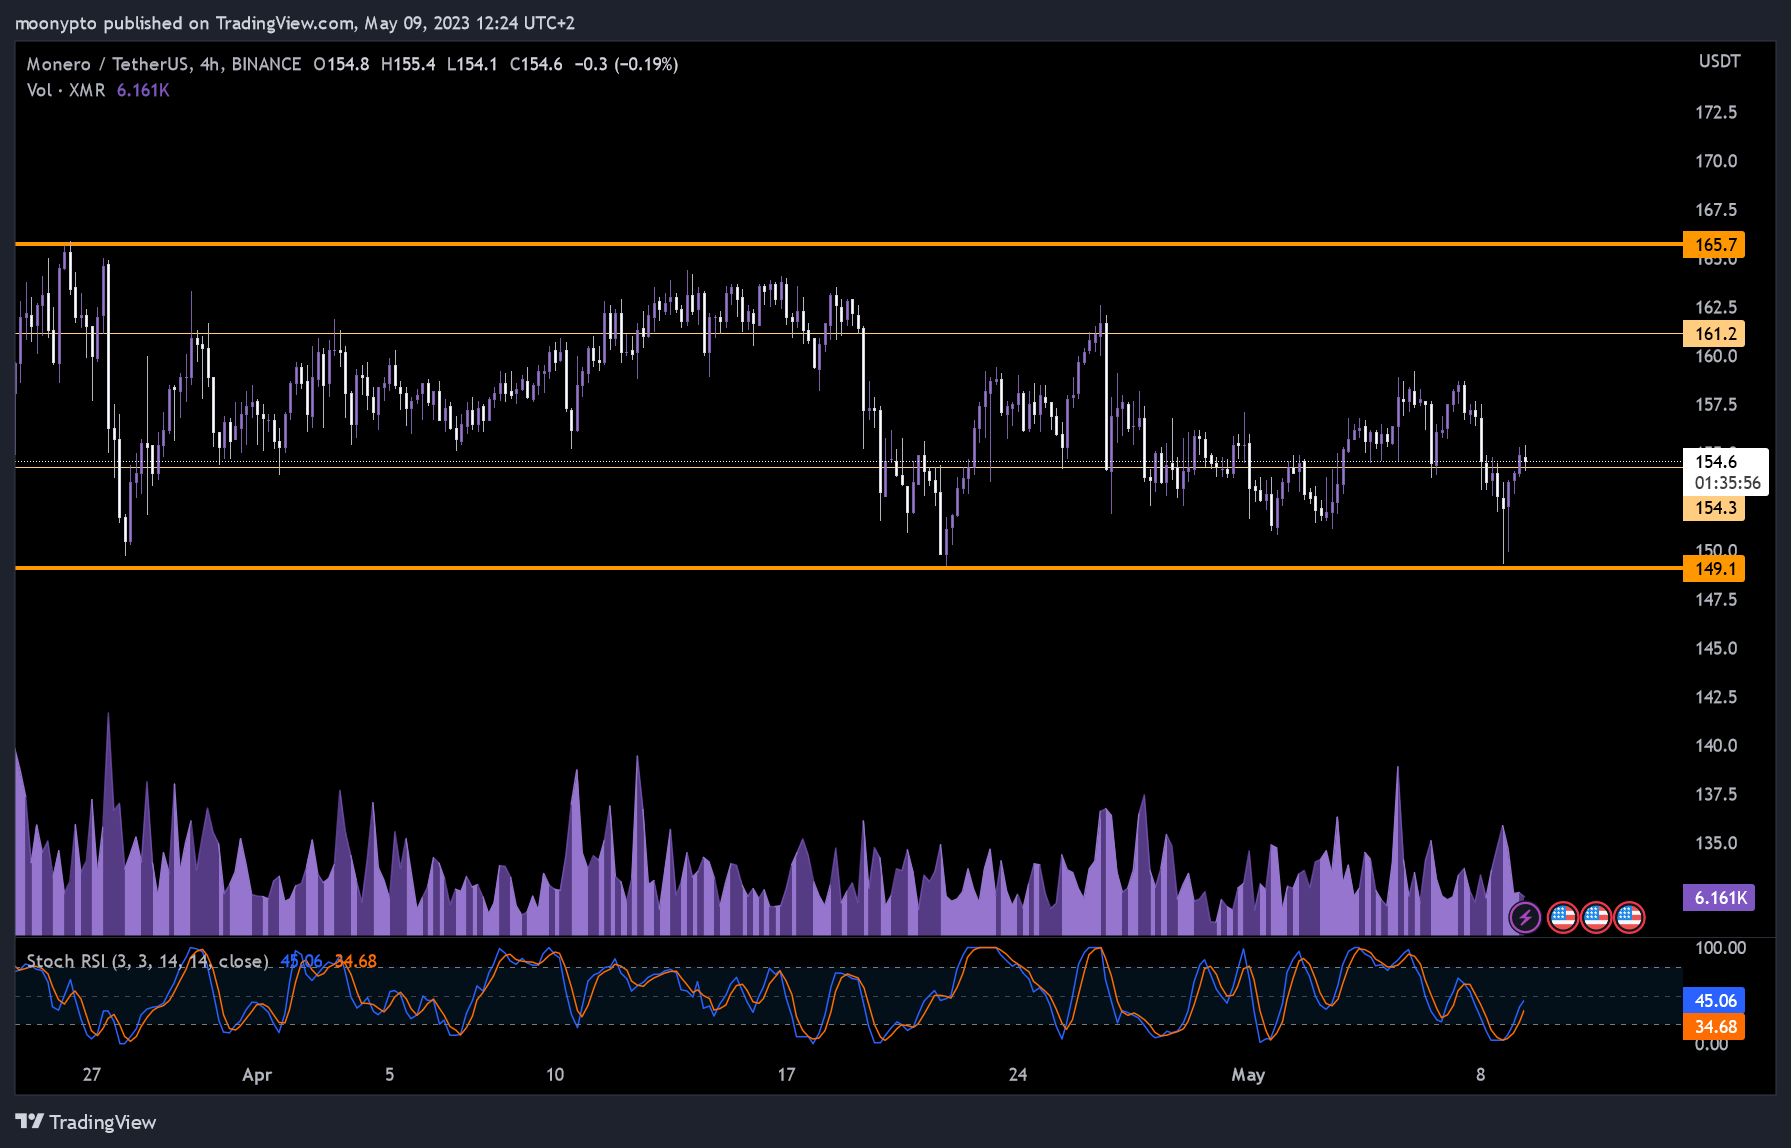Viewport: 1791px width, 1148px height.
Task: Select the 154.3 line price tag
Action: pyautogui.click(x=1715, y=508)
